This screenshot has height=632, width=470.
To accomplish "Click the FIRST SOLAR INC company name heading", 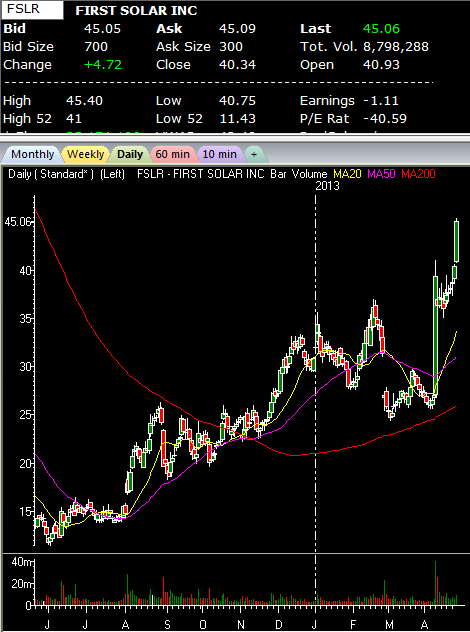I will point(136,11).
